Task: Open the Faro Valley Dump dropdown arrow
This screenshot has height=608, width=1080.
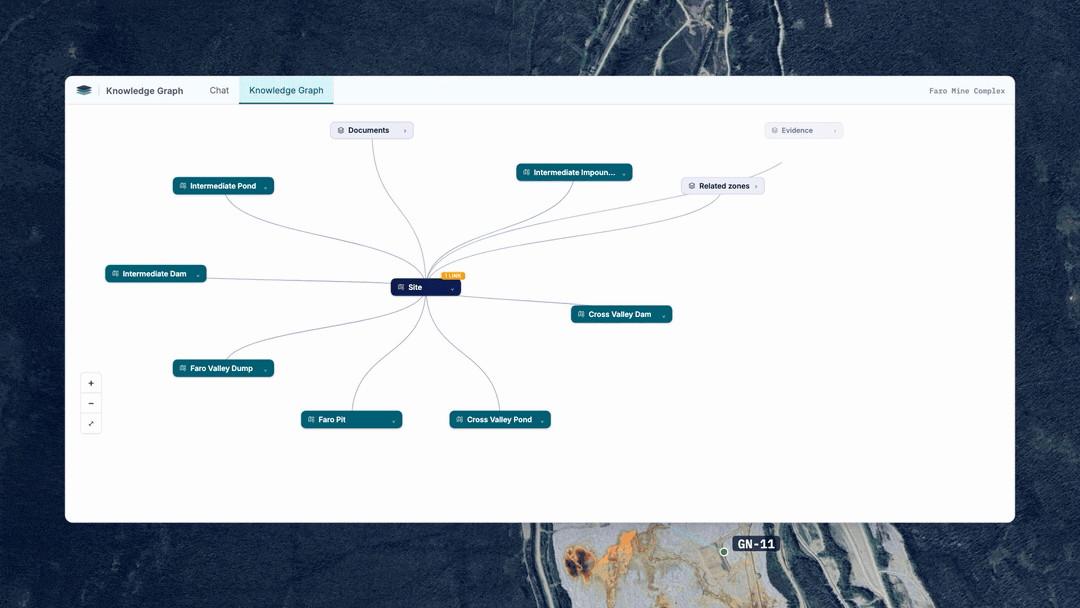Action: (265, 370)
